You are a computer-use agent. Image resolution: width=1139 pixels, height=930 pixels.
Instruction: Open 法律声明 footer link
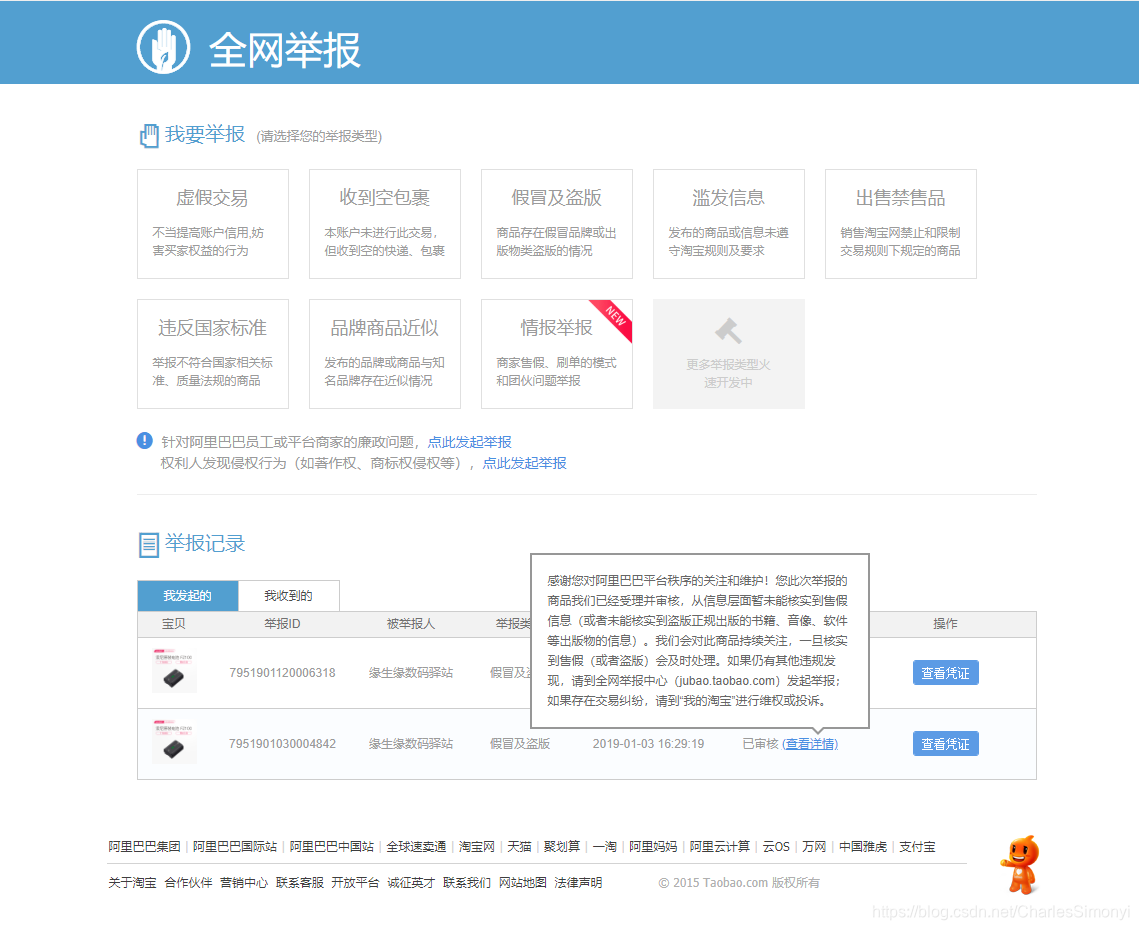(x=578, y=883)
